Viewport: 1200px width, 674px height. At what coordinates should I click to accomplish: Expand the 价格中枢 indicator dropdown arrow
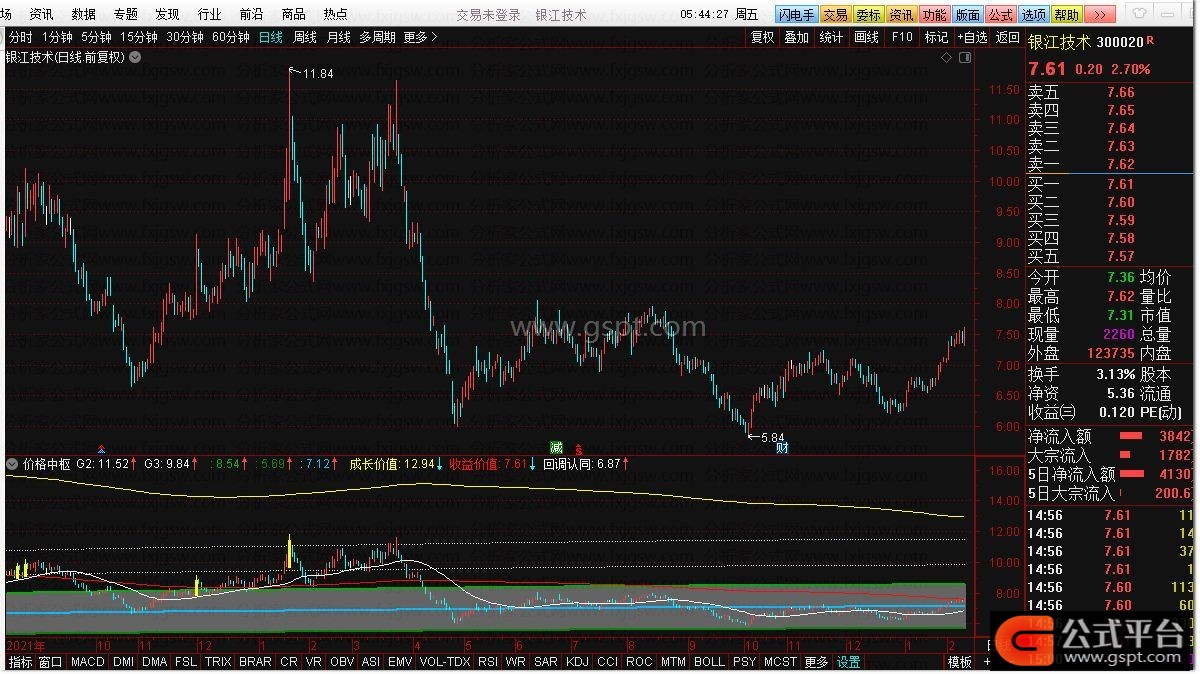[x=12, y=464]
